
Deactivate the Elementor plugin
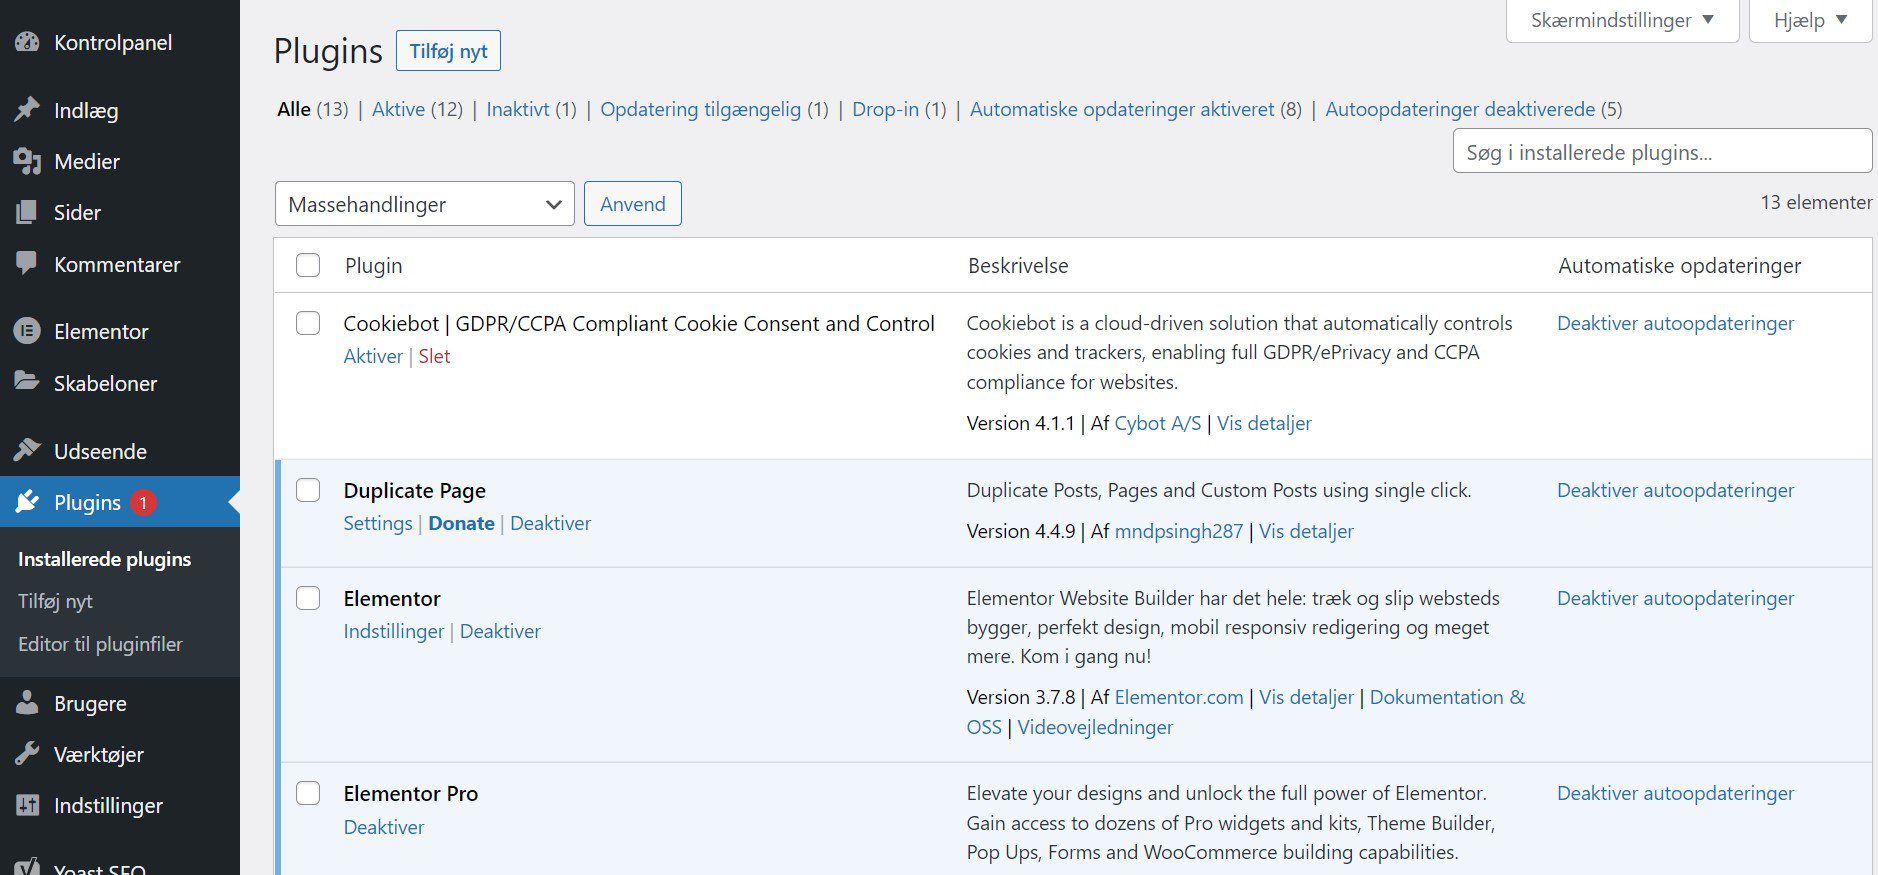pyautogui.click(x=500, y=631)
